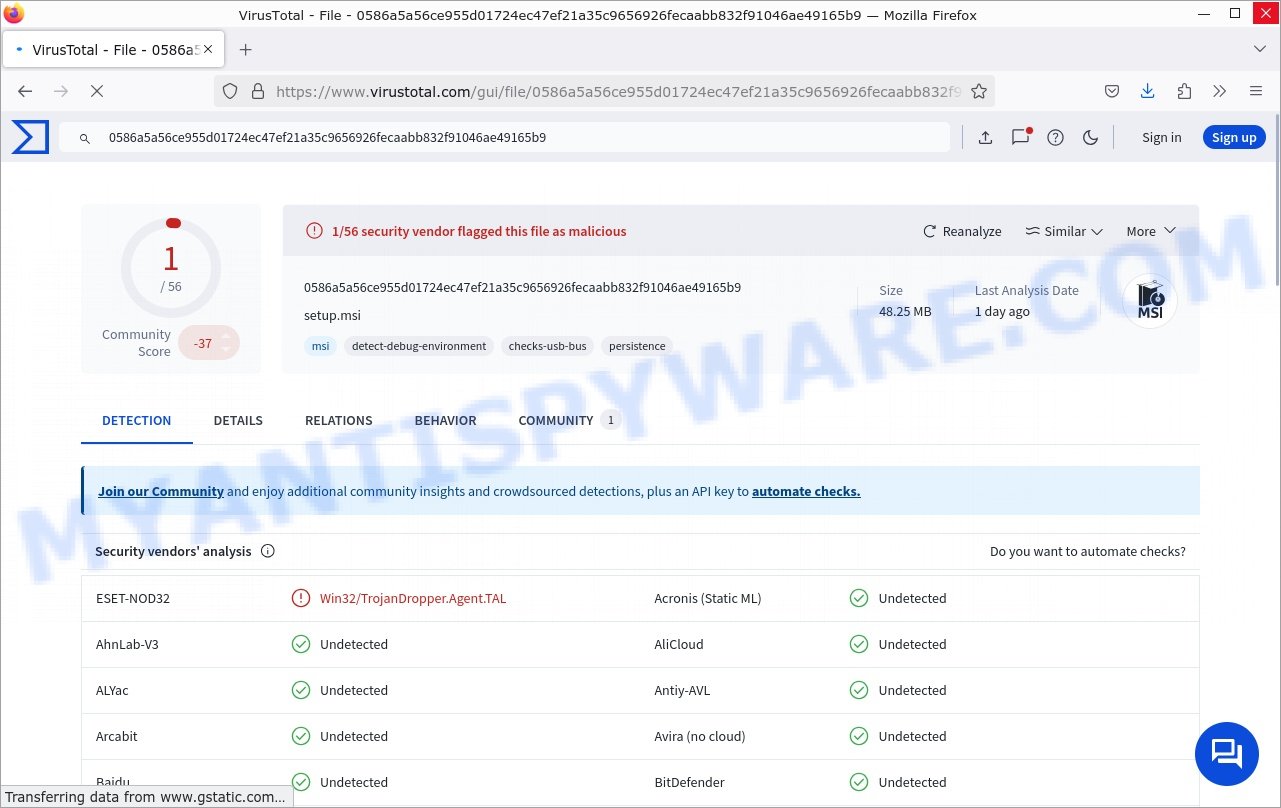This screenshot has width=1281, height=808.
Task: Click the ALYac undetected check icon
Action: point(301,690)
